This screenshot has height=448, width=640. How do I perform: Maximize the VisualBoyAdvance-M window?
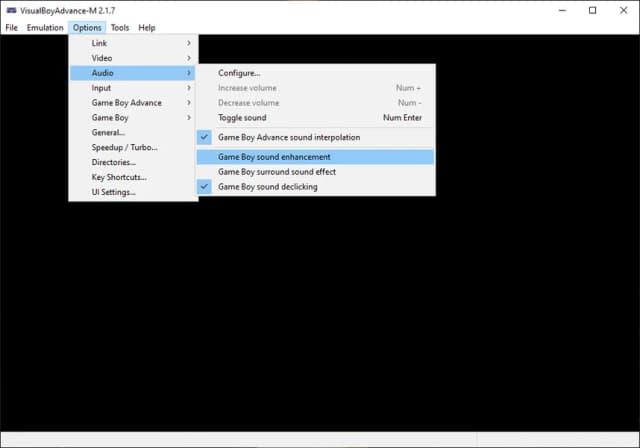tap(593, 10)
